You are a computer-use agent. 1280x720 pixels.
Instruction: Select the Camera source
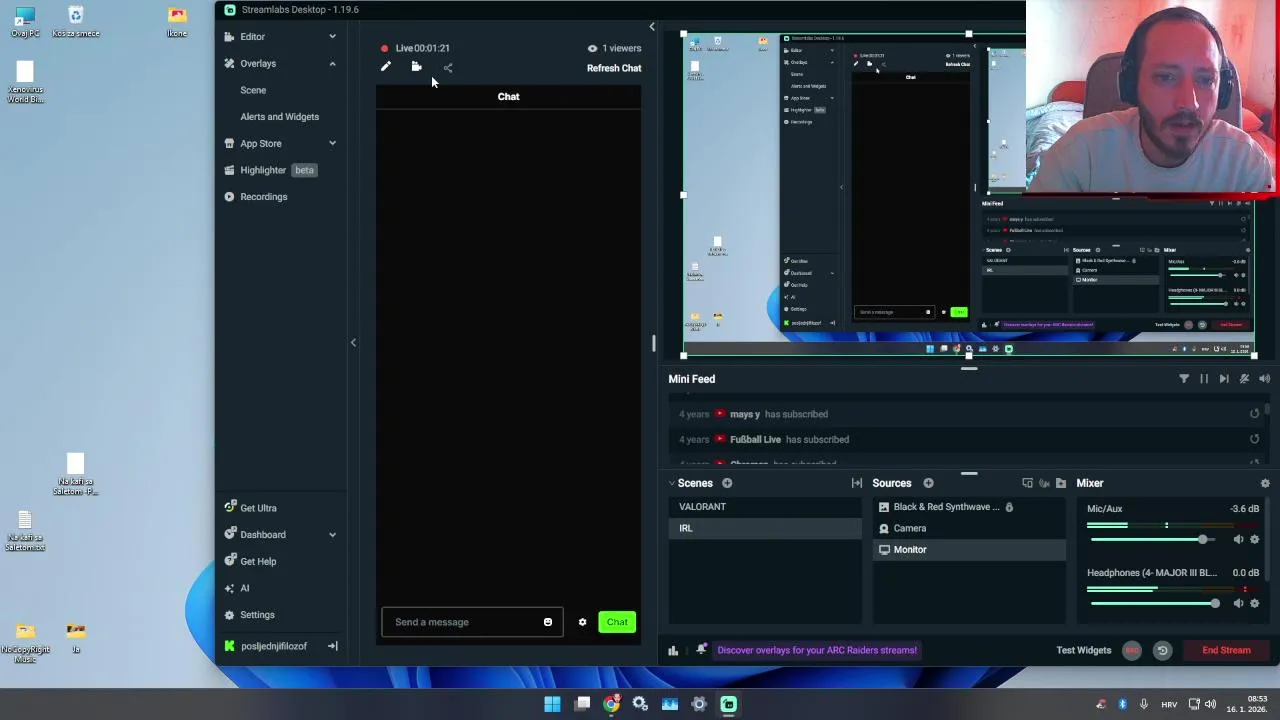(969, 528)
